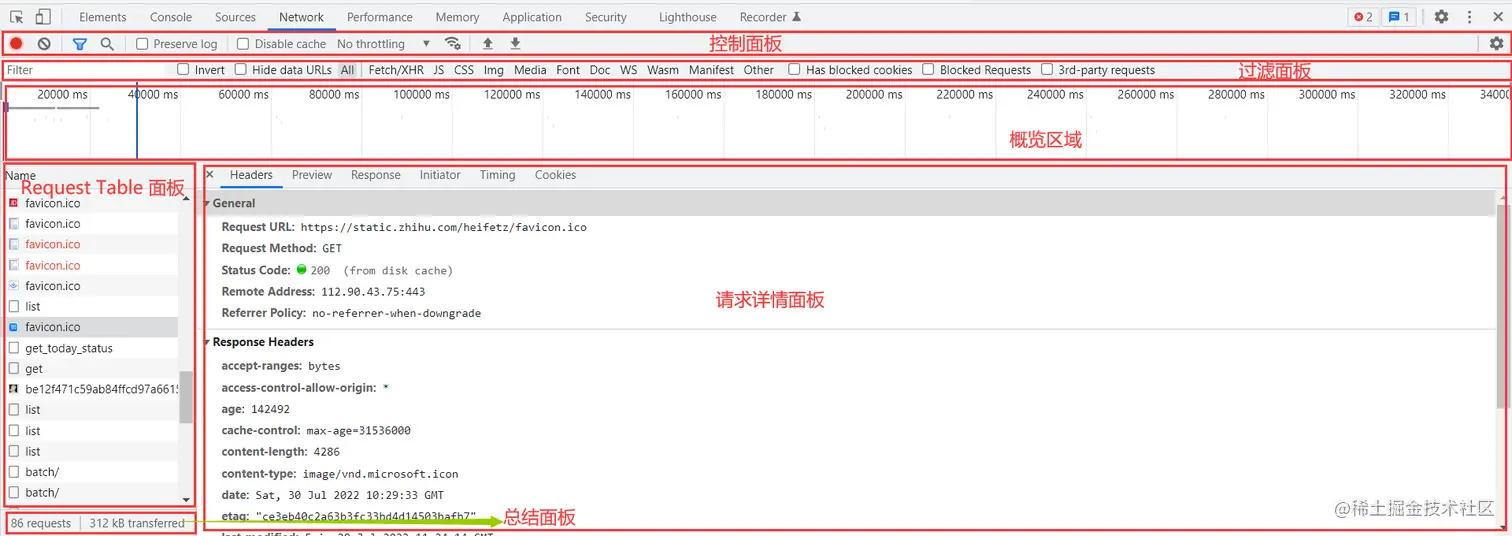Open network conditions wifi-gear icon
1512x536 pixels.
[453, 44]
